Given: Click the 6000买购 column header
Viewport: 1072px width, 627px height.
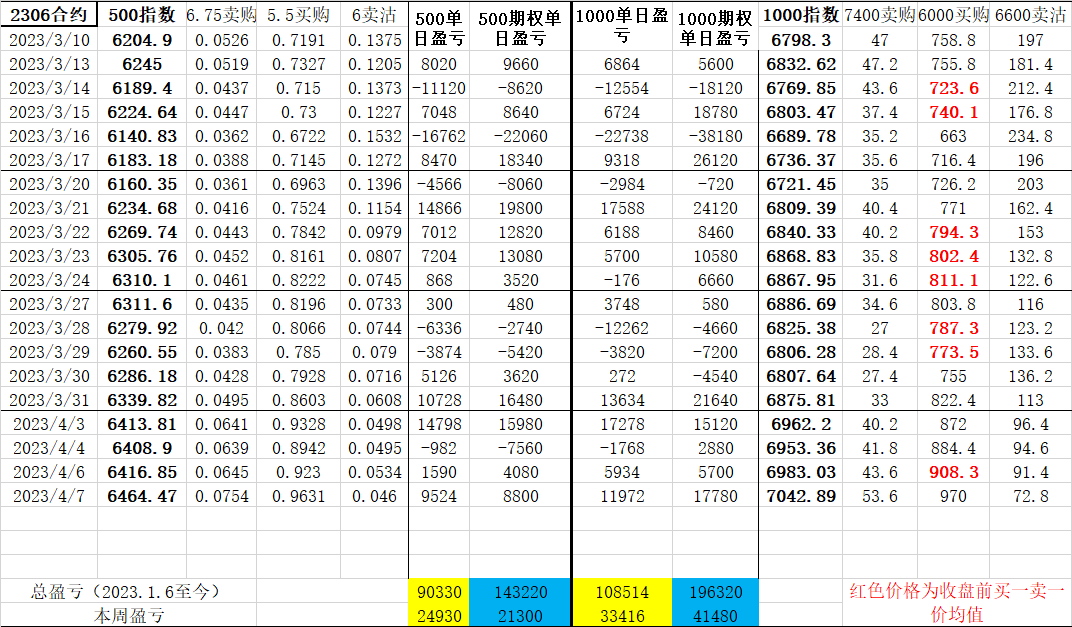Looking at the screenshot, I should (x=953, y=15).
